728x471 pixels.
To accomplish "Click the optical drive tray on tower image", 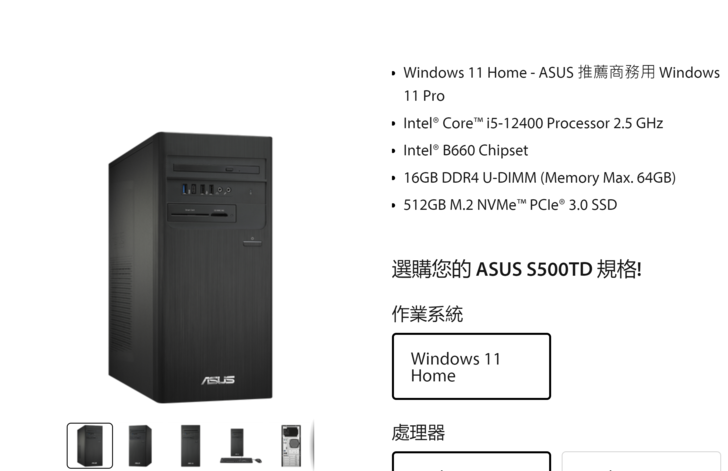I will 216,169.
